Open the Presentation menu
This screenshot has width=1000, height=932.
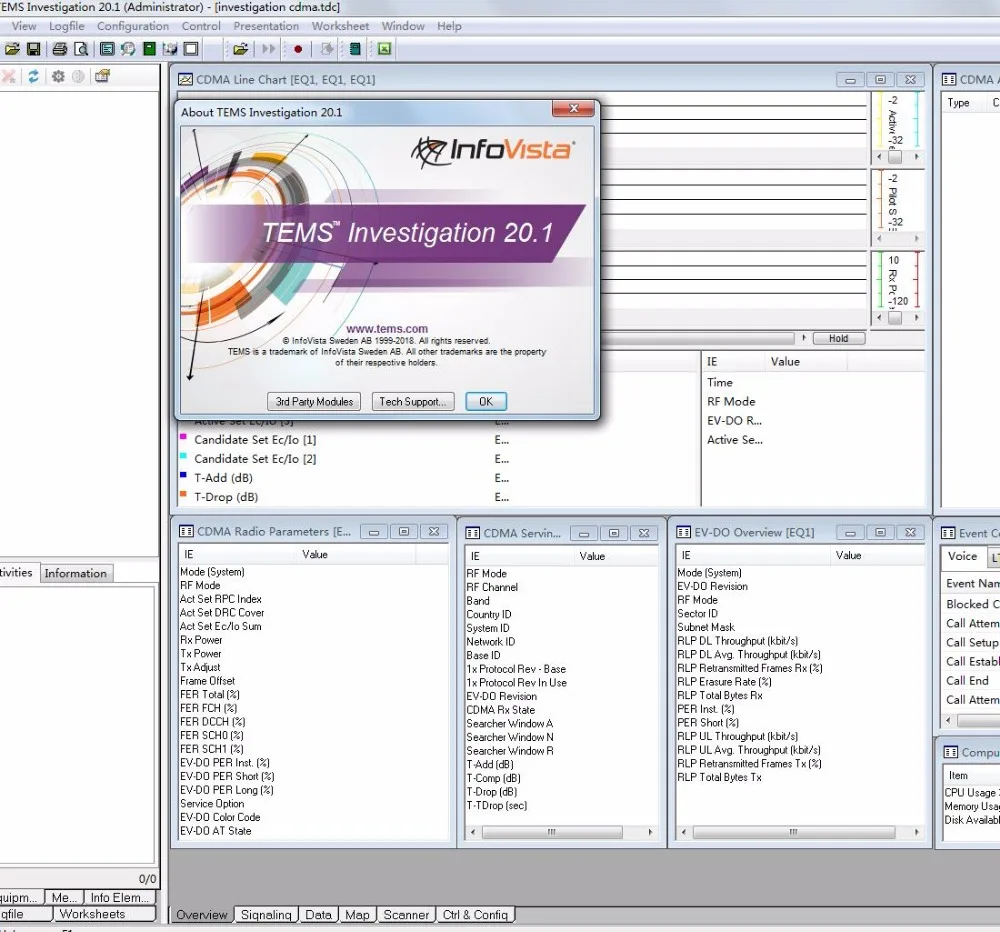click(266, 26)
